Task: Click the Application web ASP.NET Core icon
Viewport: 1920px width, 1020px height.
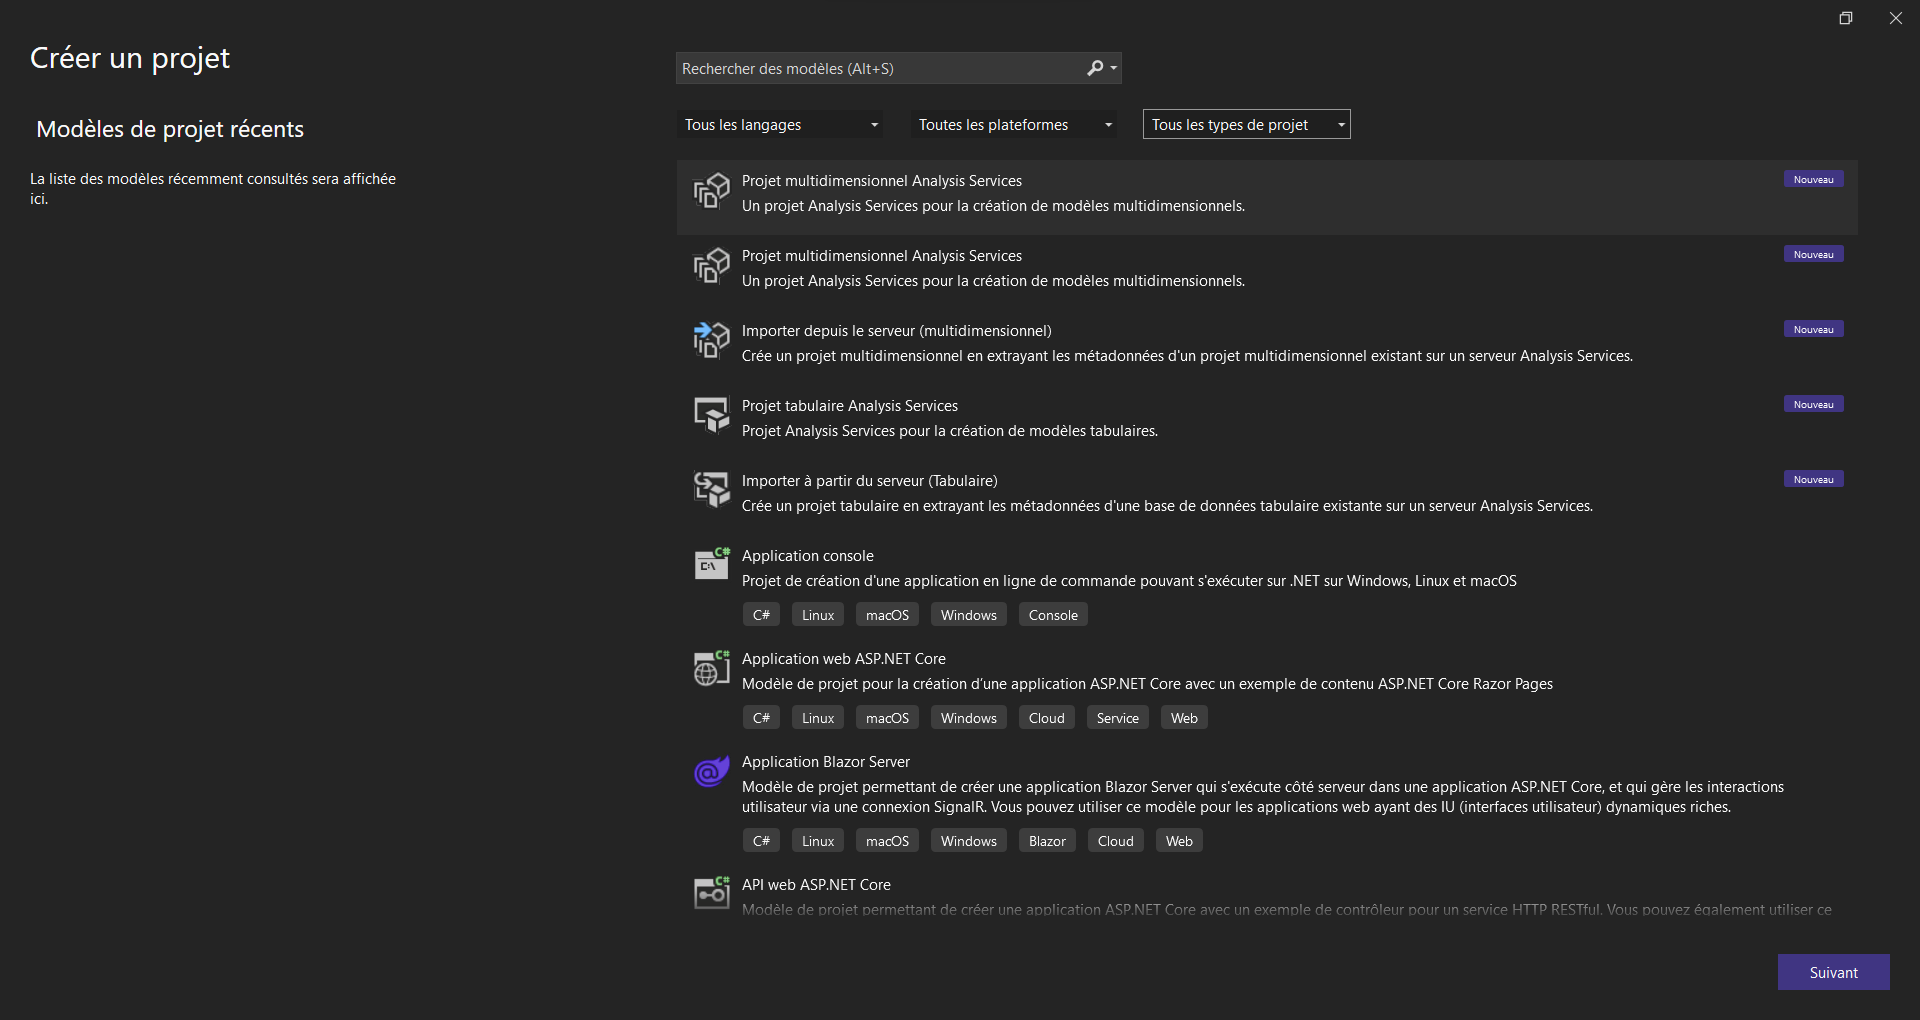Action: (712, 668)
